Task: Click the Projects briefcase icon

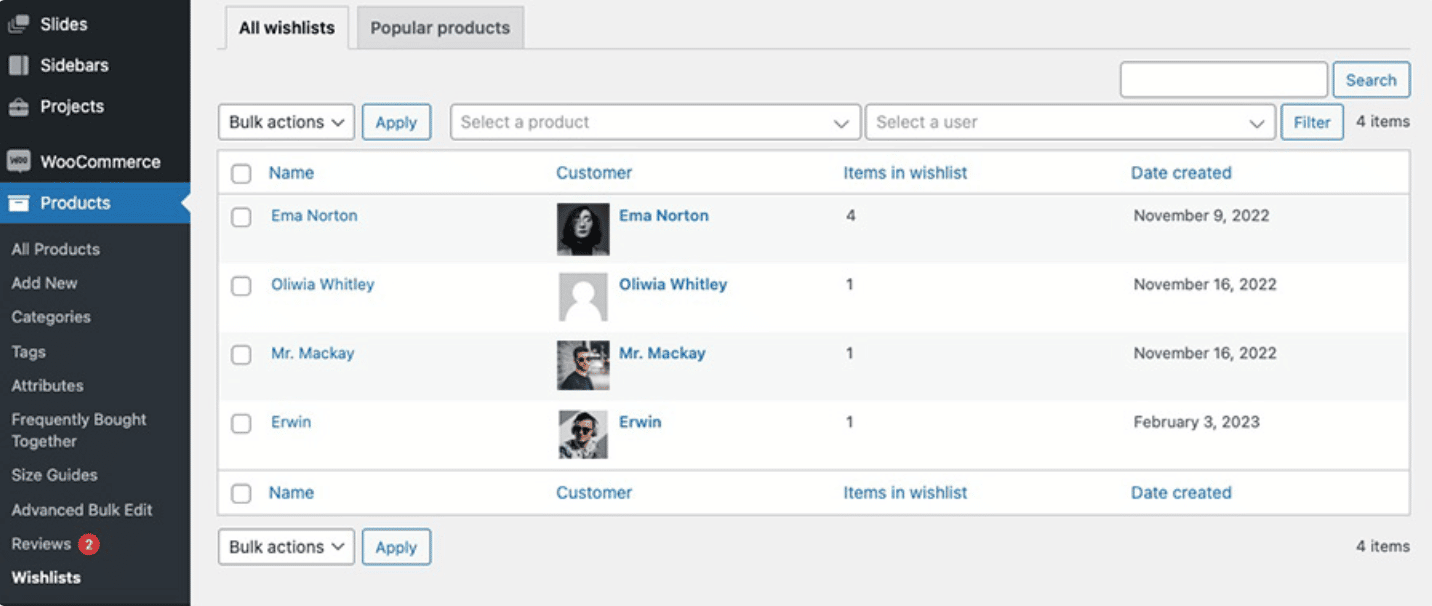Action: tap(18, 107)
